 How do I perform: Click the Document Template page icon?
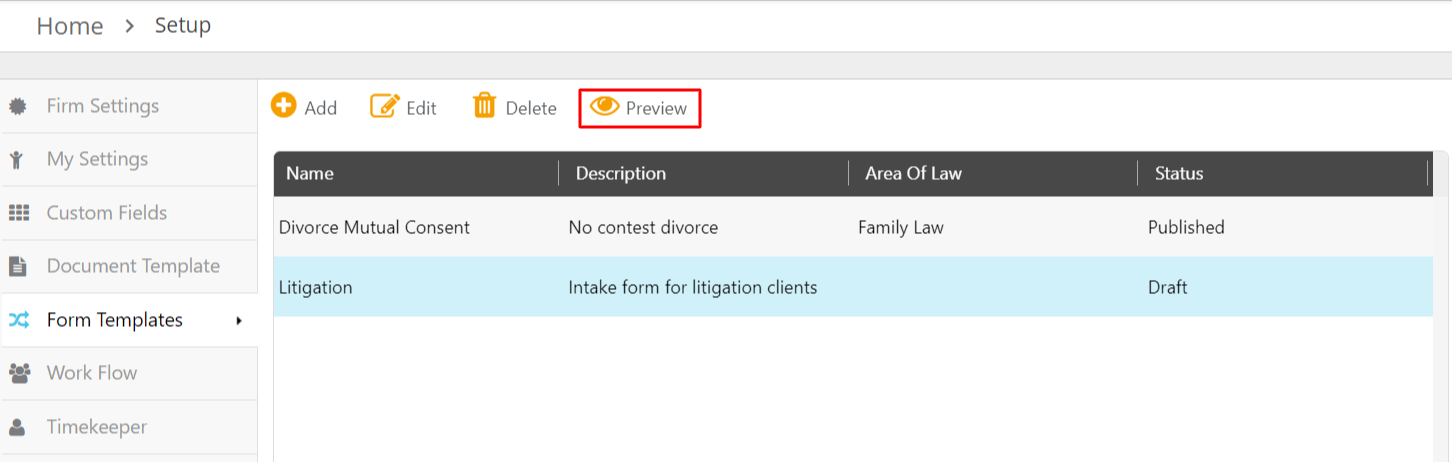pos(18,266)
